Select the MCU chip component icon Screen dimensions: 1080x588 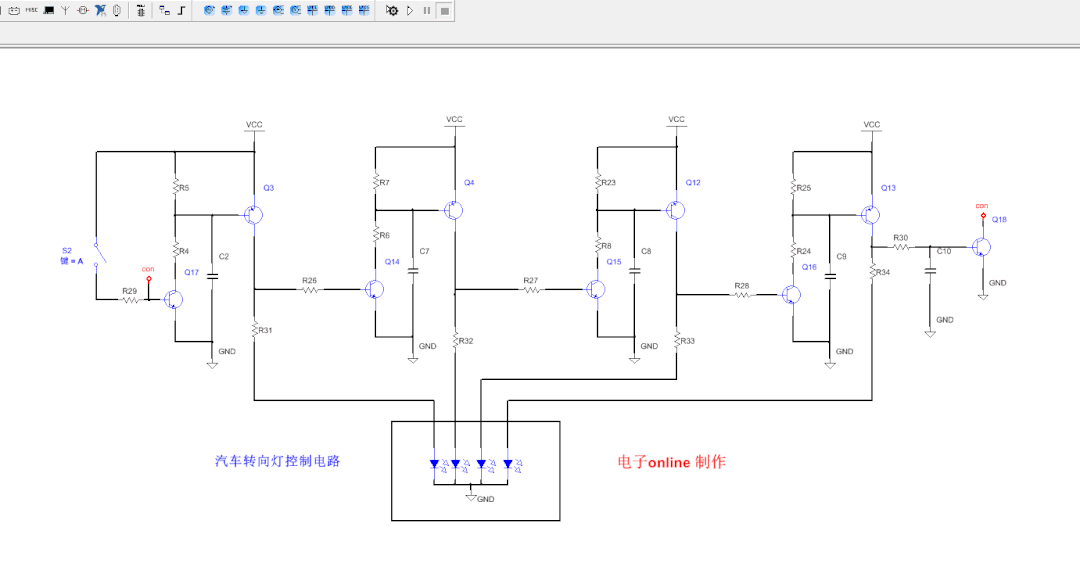pos(116,10)
